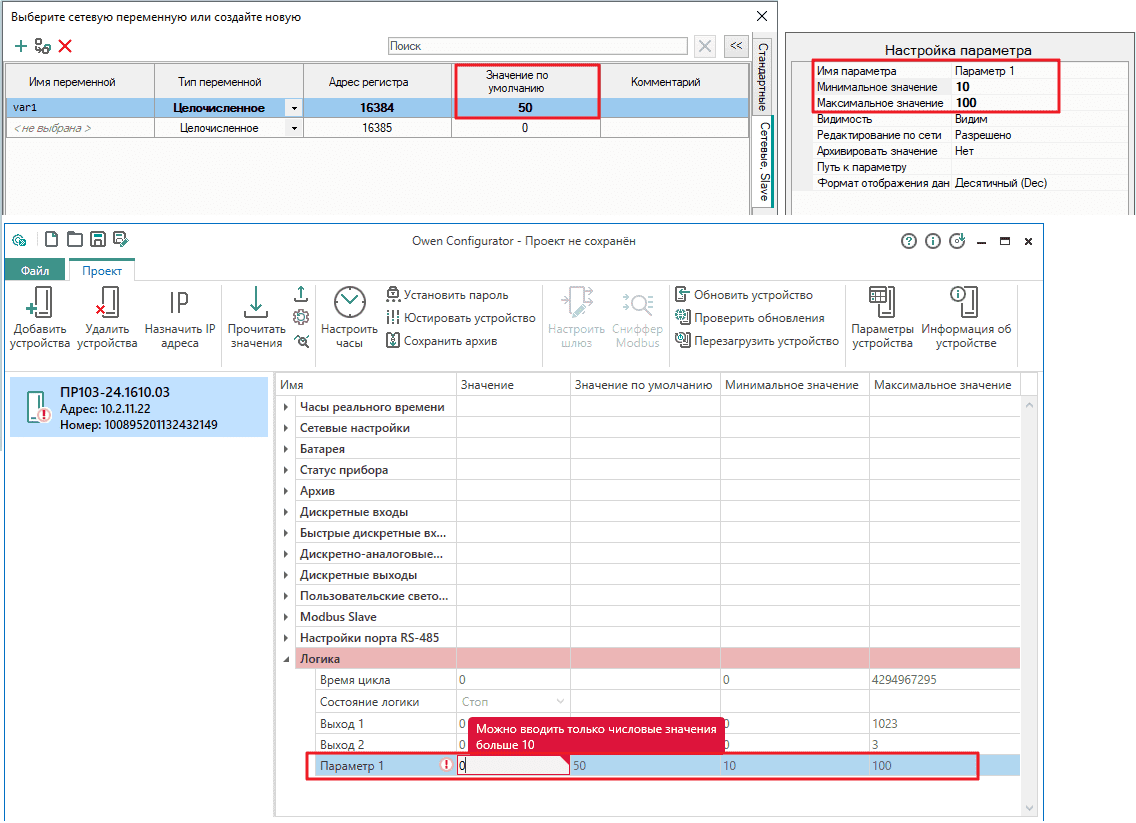This screenshot has height=823, width=1136.
Task: Select device ПР103-24.1610.03 in list
Action: [x=139, y=408]
